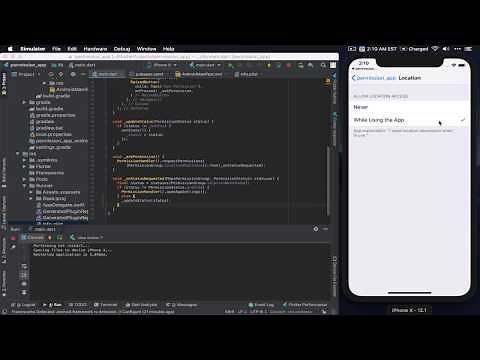Expand the Pods folder
Screen dimensions: 480x360
coord(24,179)
